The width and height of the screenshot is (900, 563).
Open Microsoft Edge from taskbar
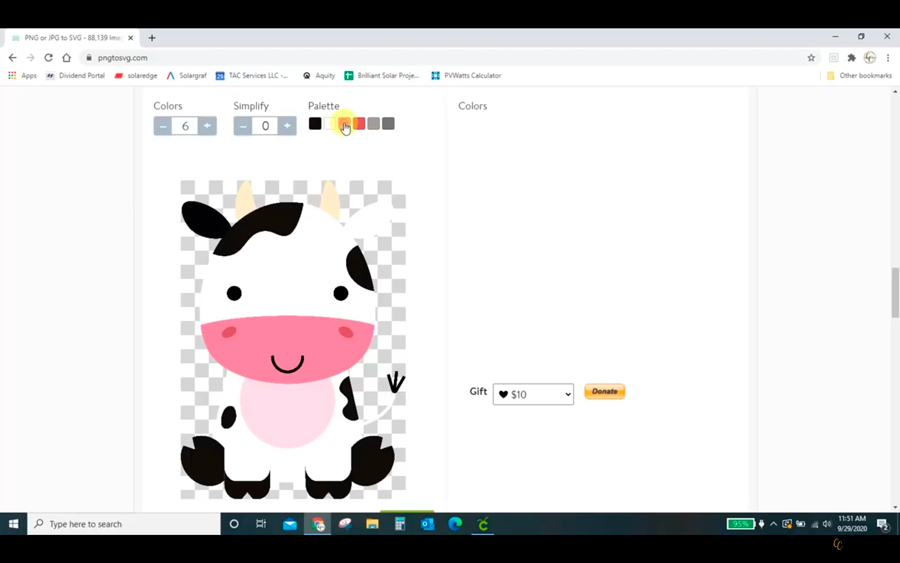point(455,524)
